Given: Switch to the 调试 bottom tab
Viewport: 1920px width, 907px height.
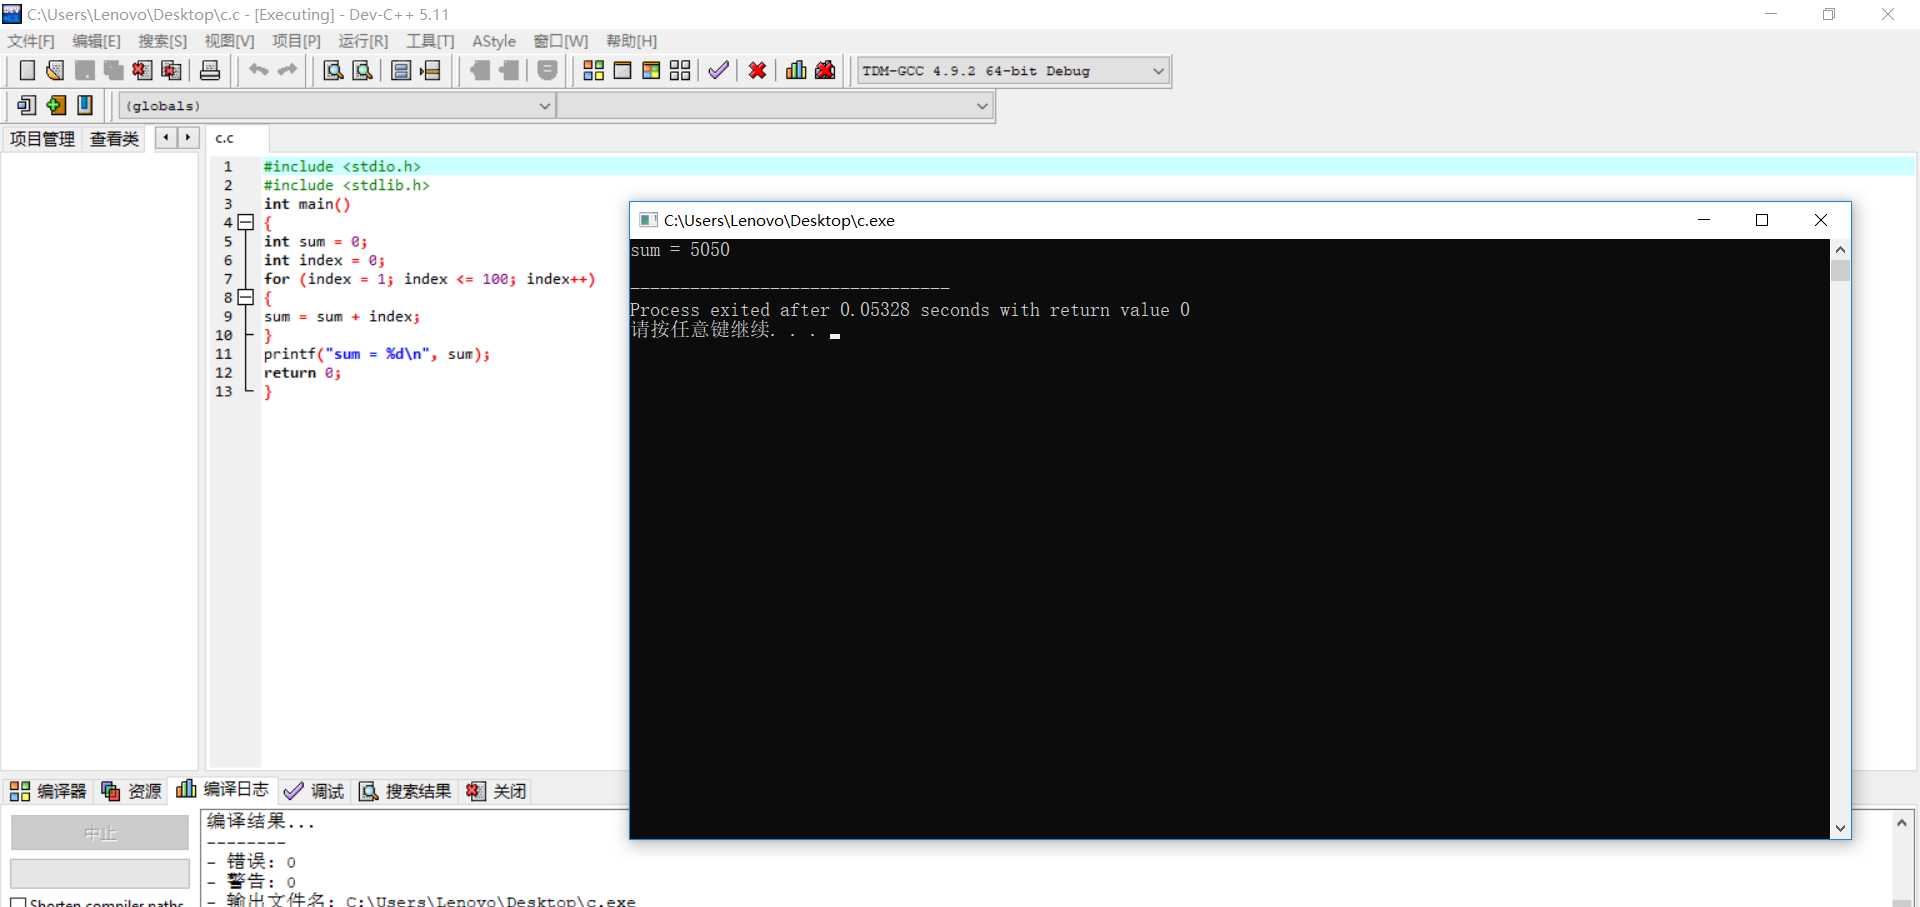Looking at the screenshot, I should click(314, 791).
